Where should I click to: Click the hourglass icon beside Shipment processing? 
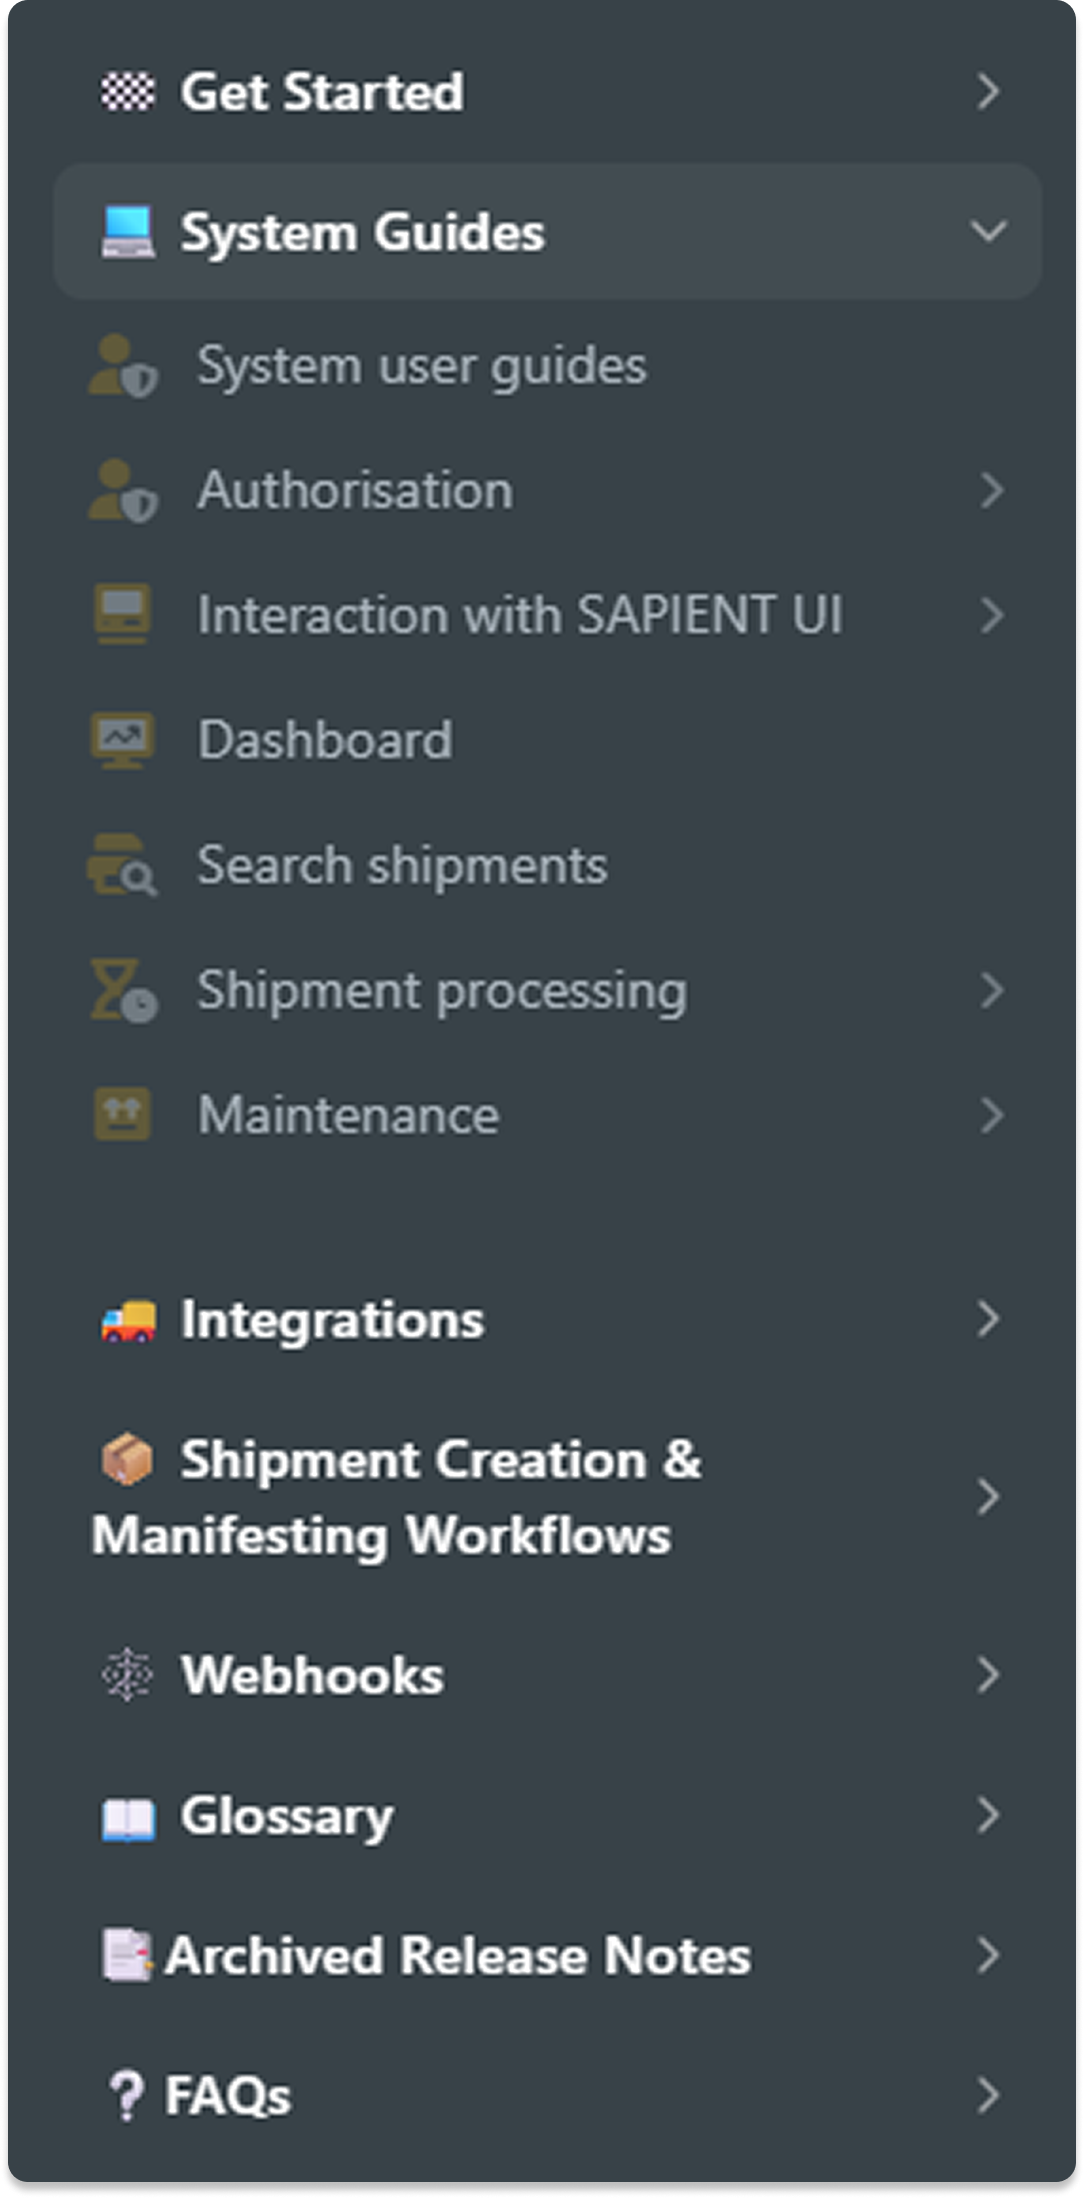pos(123,990)
